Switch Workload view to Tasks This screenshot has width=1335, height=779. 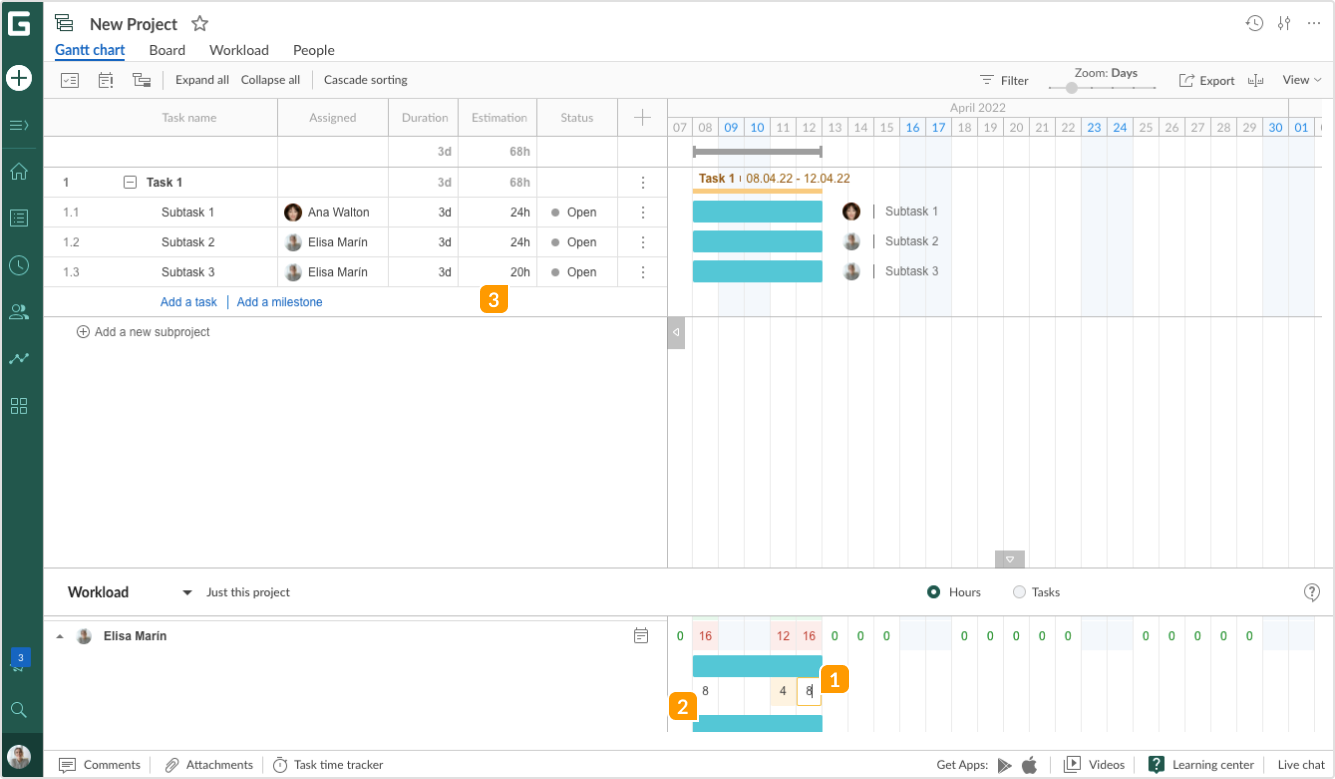point(1018,592)
